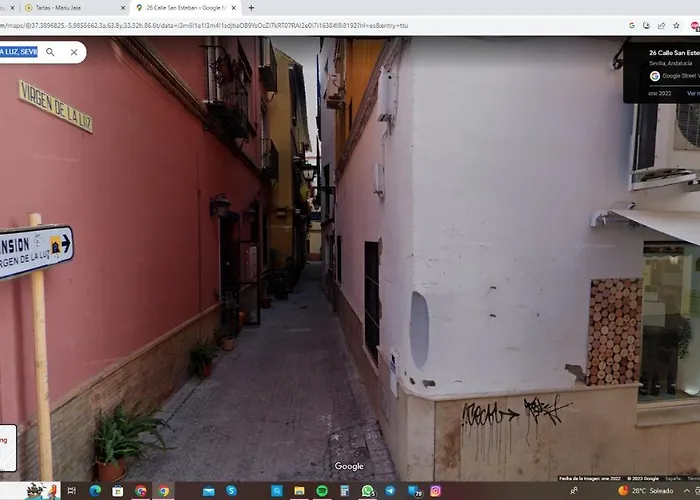Open File Explorer from taskbar
The height and width of the screenshot is (500, 700).
click(x=299, y=491)
